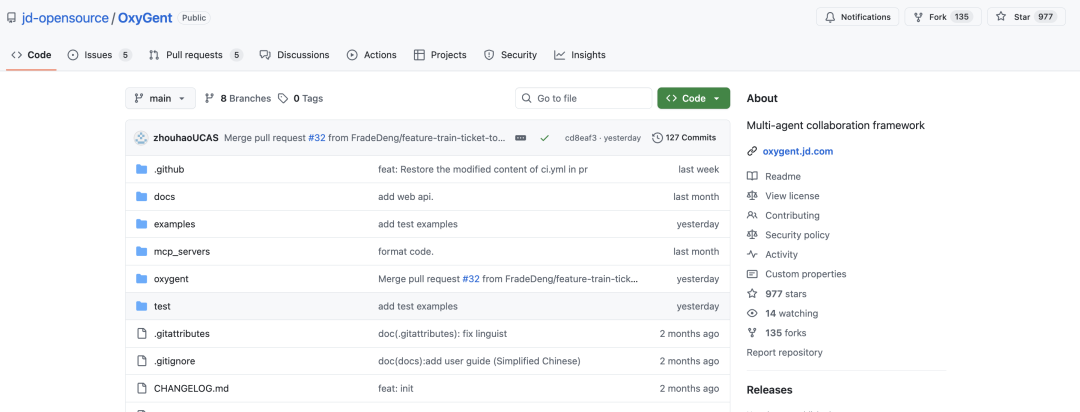
Task: Click the Report repository link
Action: coord(785,353)
